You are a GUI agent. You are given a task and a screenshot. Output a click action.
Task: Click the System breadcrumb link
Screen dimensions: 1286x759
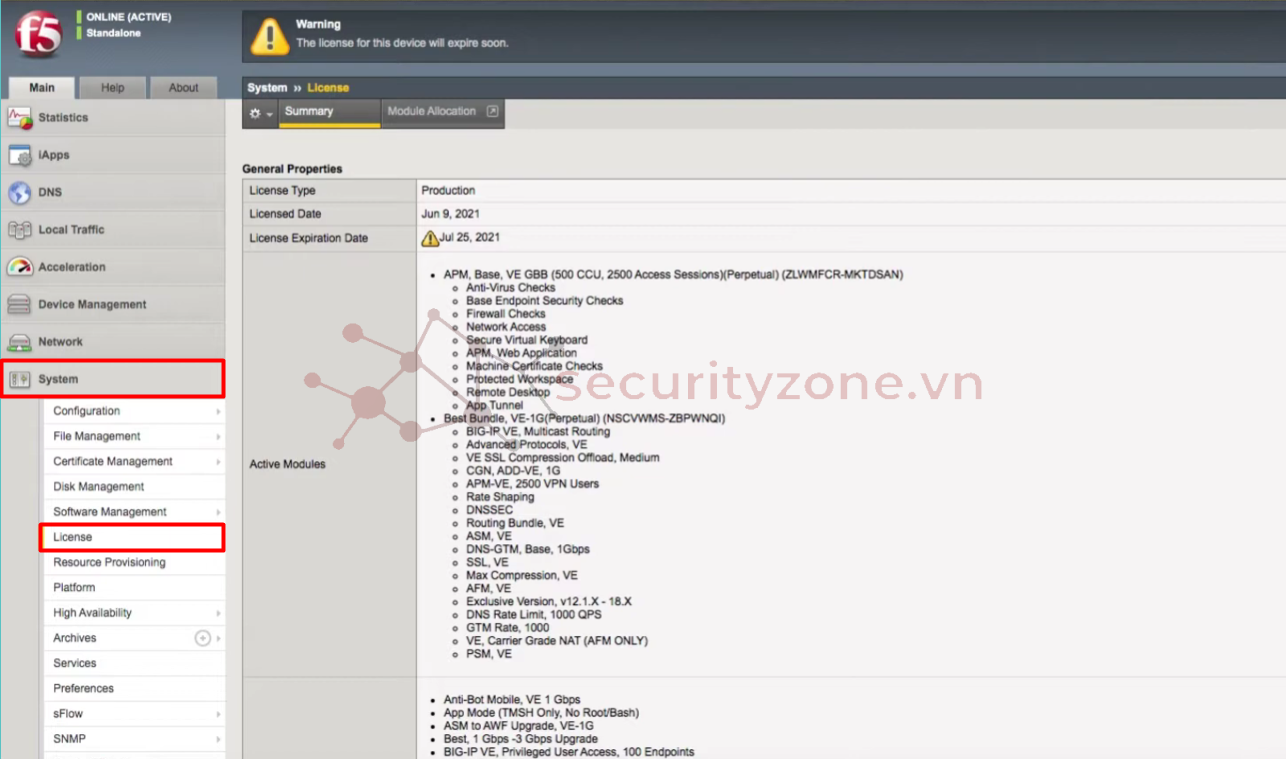(x=267, y=88)
